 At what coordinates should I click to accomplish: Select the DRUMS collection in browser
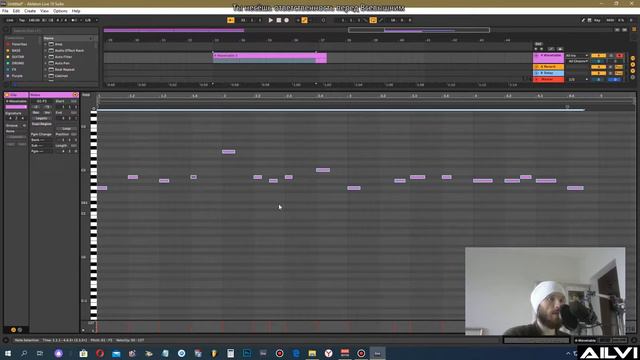click(x=18, y=63)
